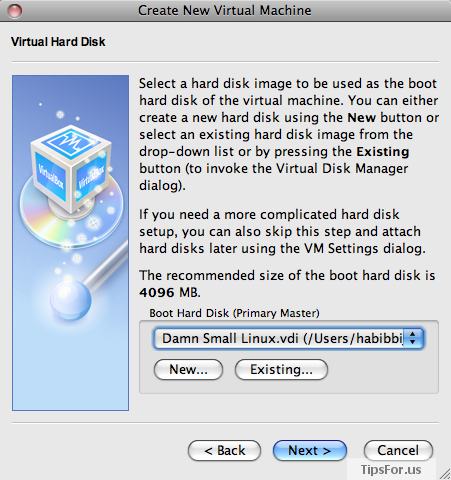Create a new hard disk with New...
The height and width of the screenshot is (480, 451).
pos(188,370)
